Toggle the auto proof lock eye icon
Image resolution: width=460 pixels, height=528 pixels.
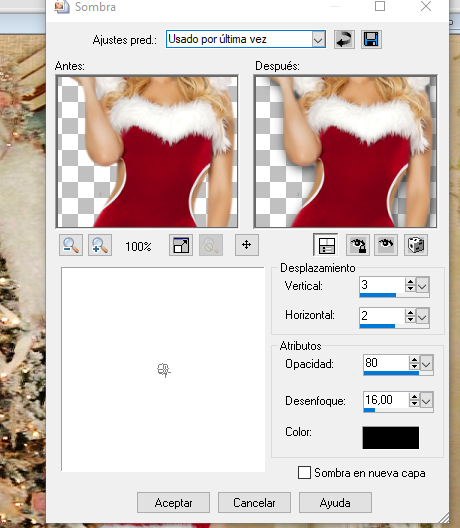(x=358, y=245)
